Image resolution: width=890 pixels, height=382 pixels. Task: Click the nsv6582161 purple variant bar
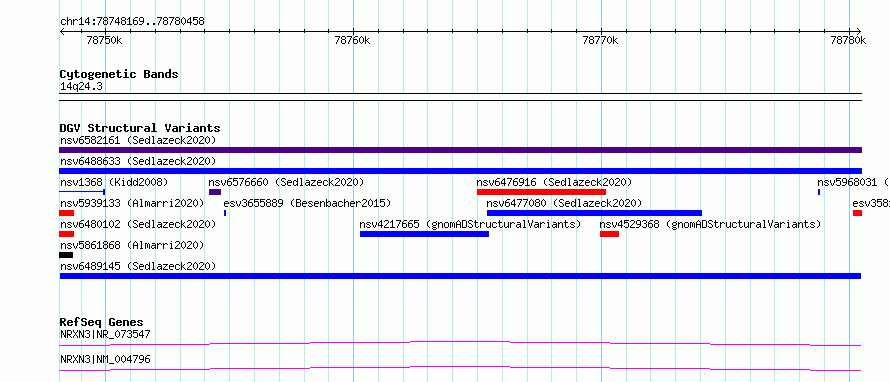pyautogui.click(x=460, y=150)
